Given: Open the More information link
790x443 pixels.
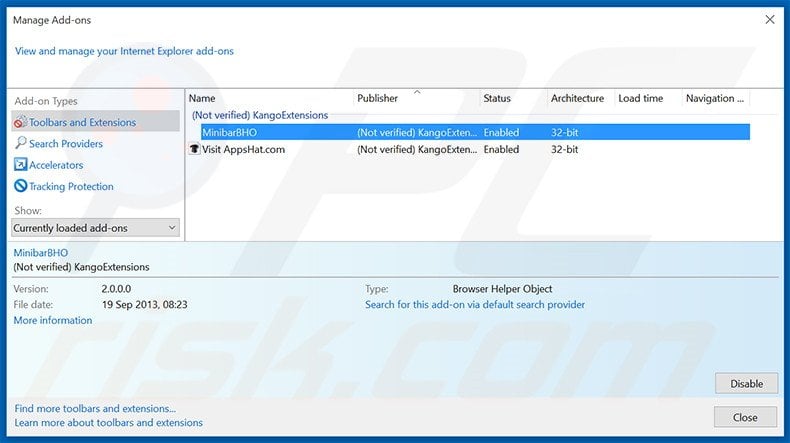Looking at the screenshot, I should [53, 320].
